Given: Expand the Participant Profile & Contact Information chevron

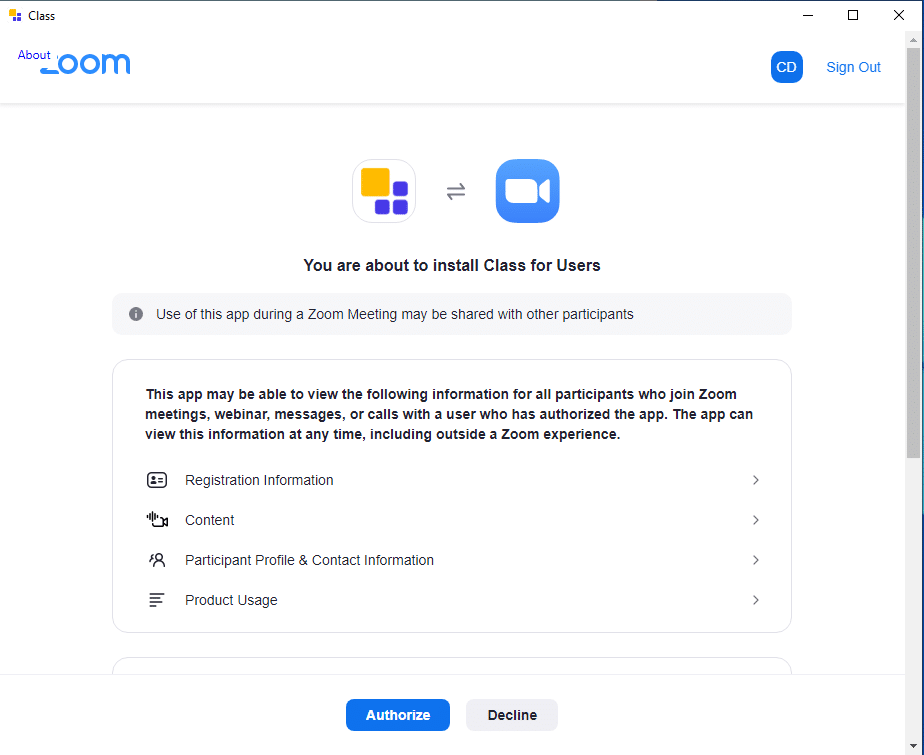Looking at the screenshot, I should tap(755, 560).
